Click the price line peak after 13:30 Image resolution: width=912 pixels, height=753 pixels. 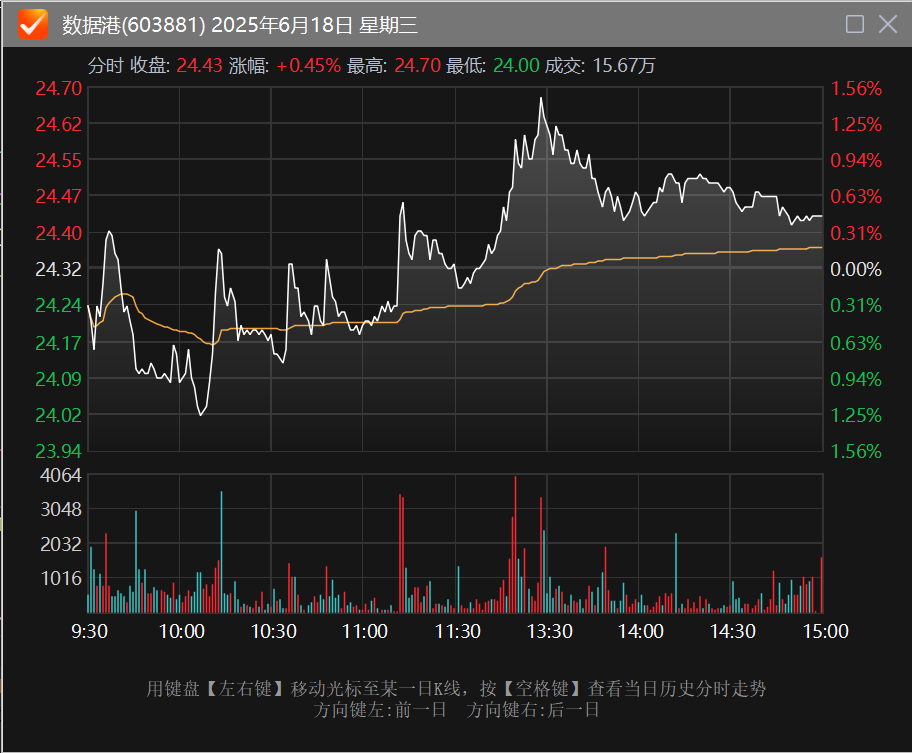(541, 99)
